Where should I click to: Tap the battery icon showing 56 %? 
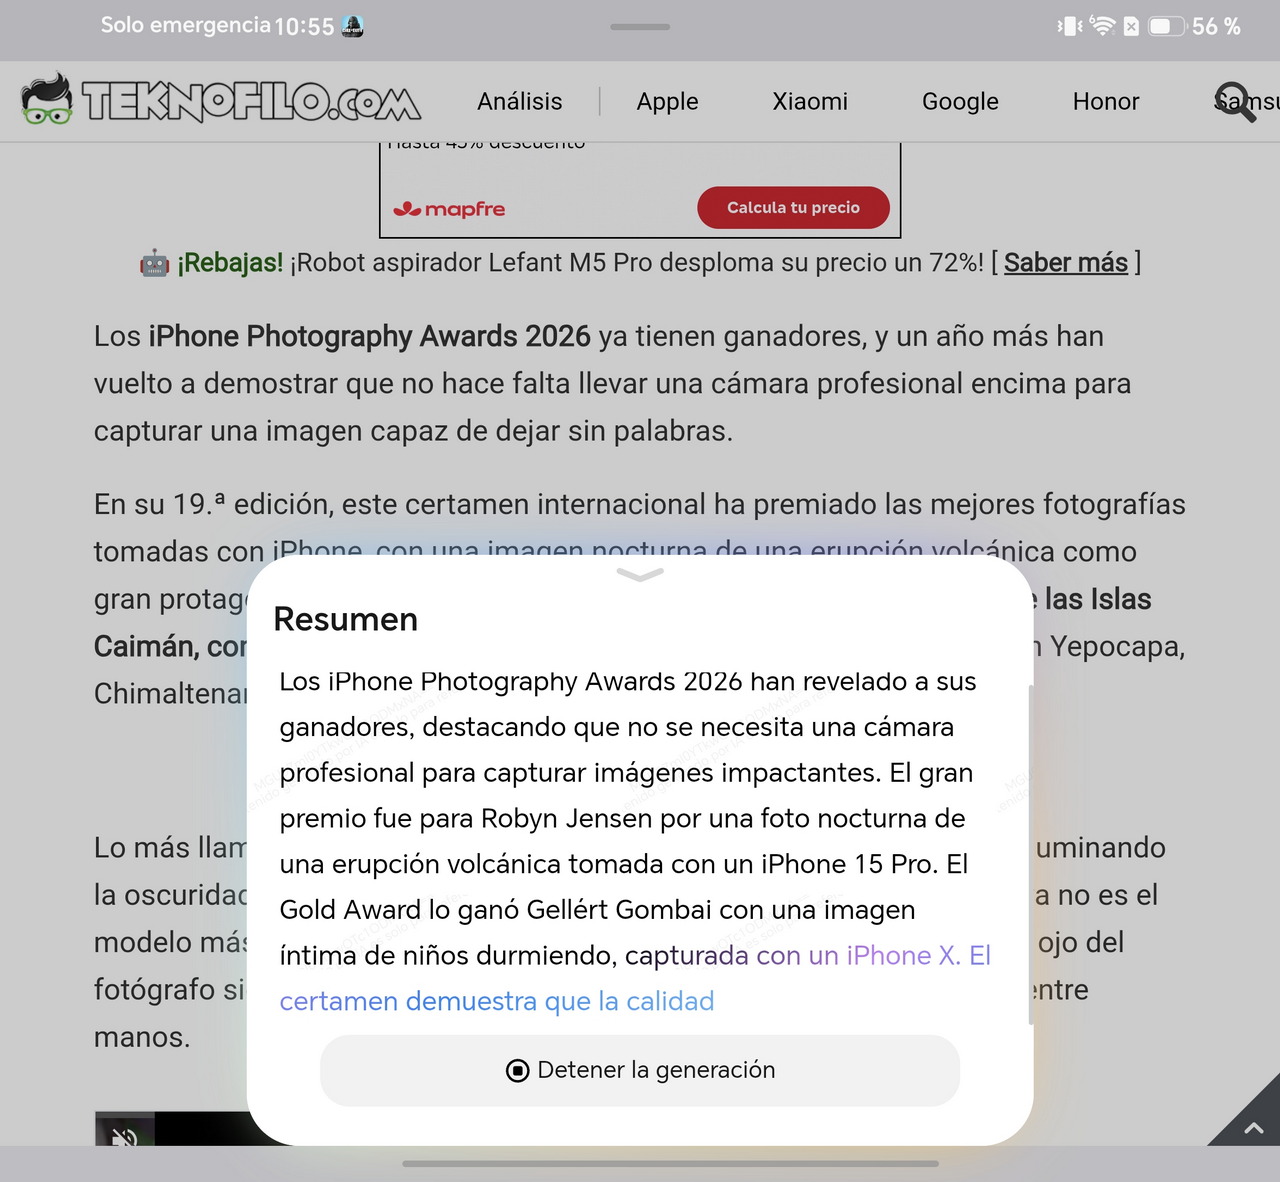1166,26
